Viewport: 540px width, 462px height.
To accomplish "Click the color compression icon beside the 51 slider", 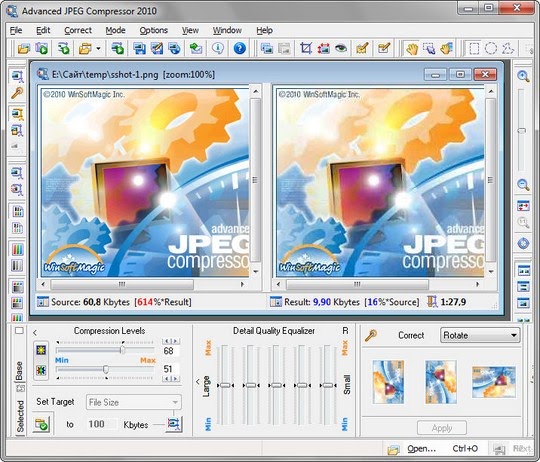I will point(41,370).
